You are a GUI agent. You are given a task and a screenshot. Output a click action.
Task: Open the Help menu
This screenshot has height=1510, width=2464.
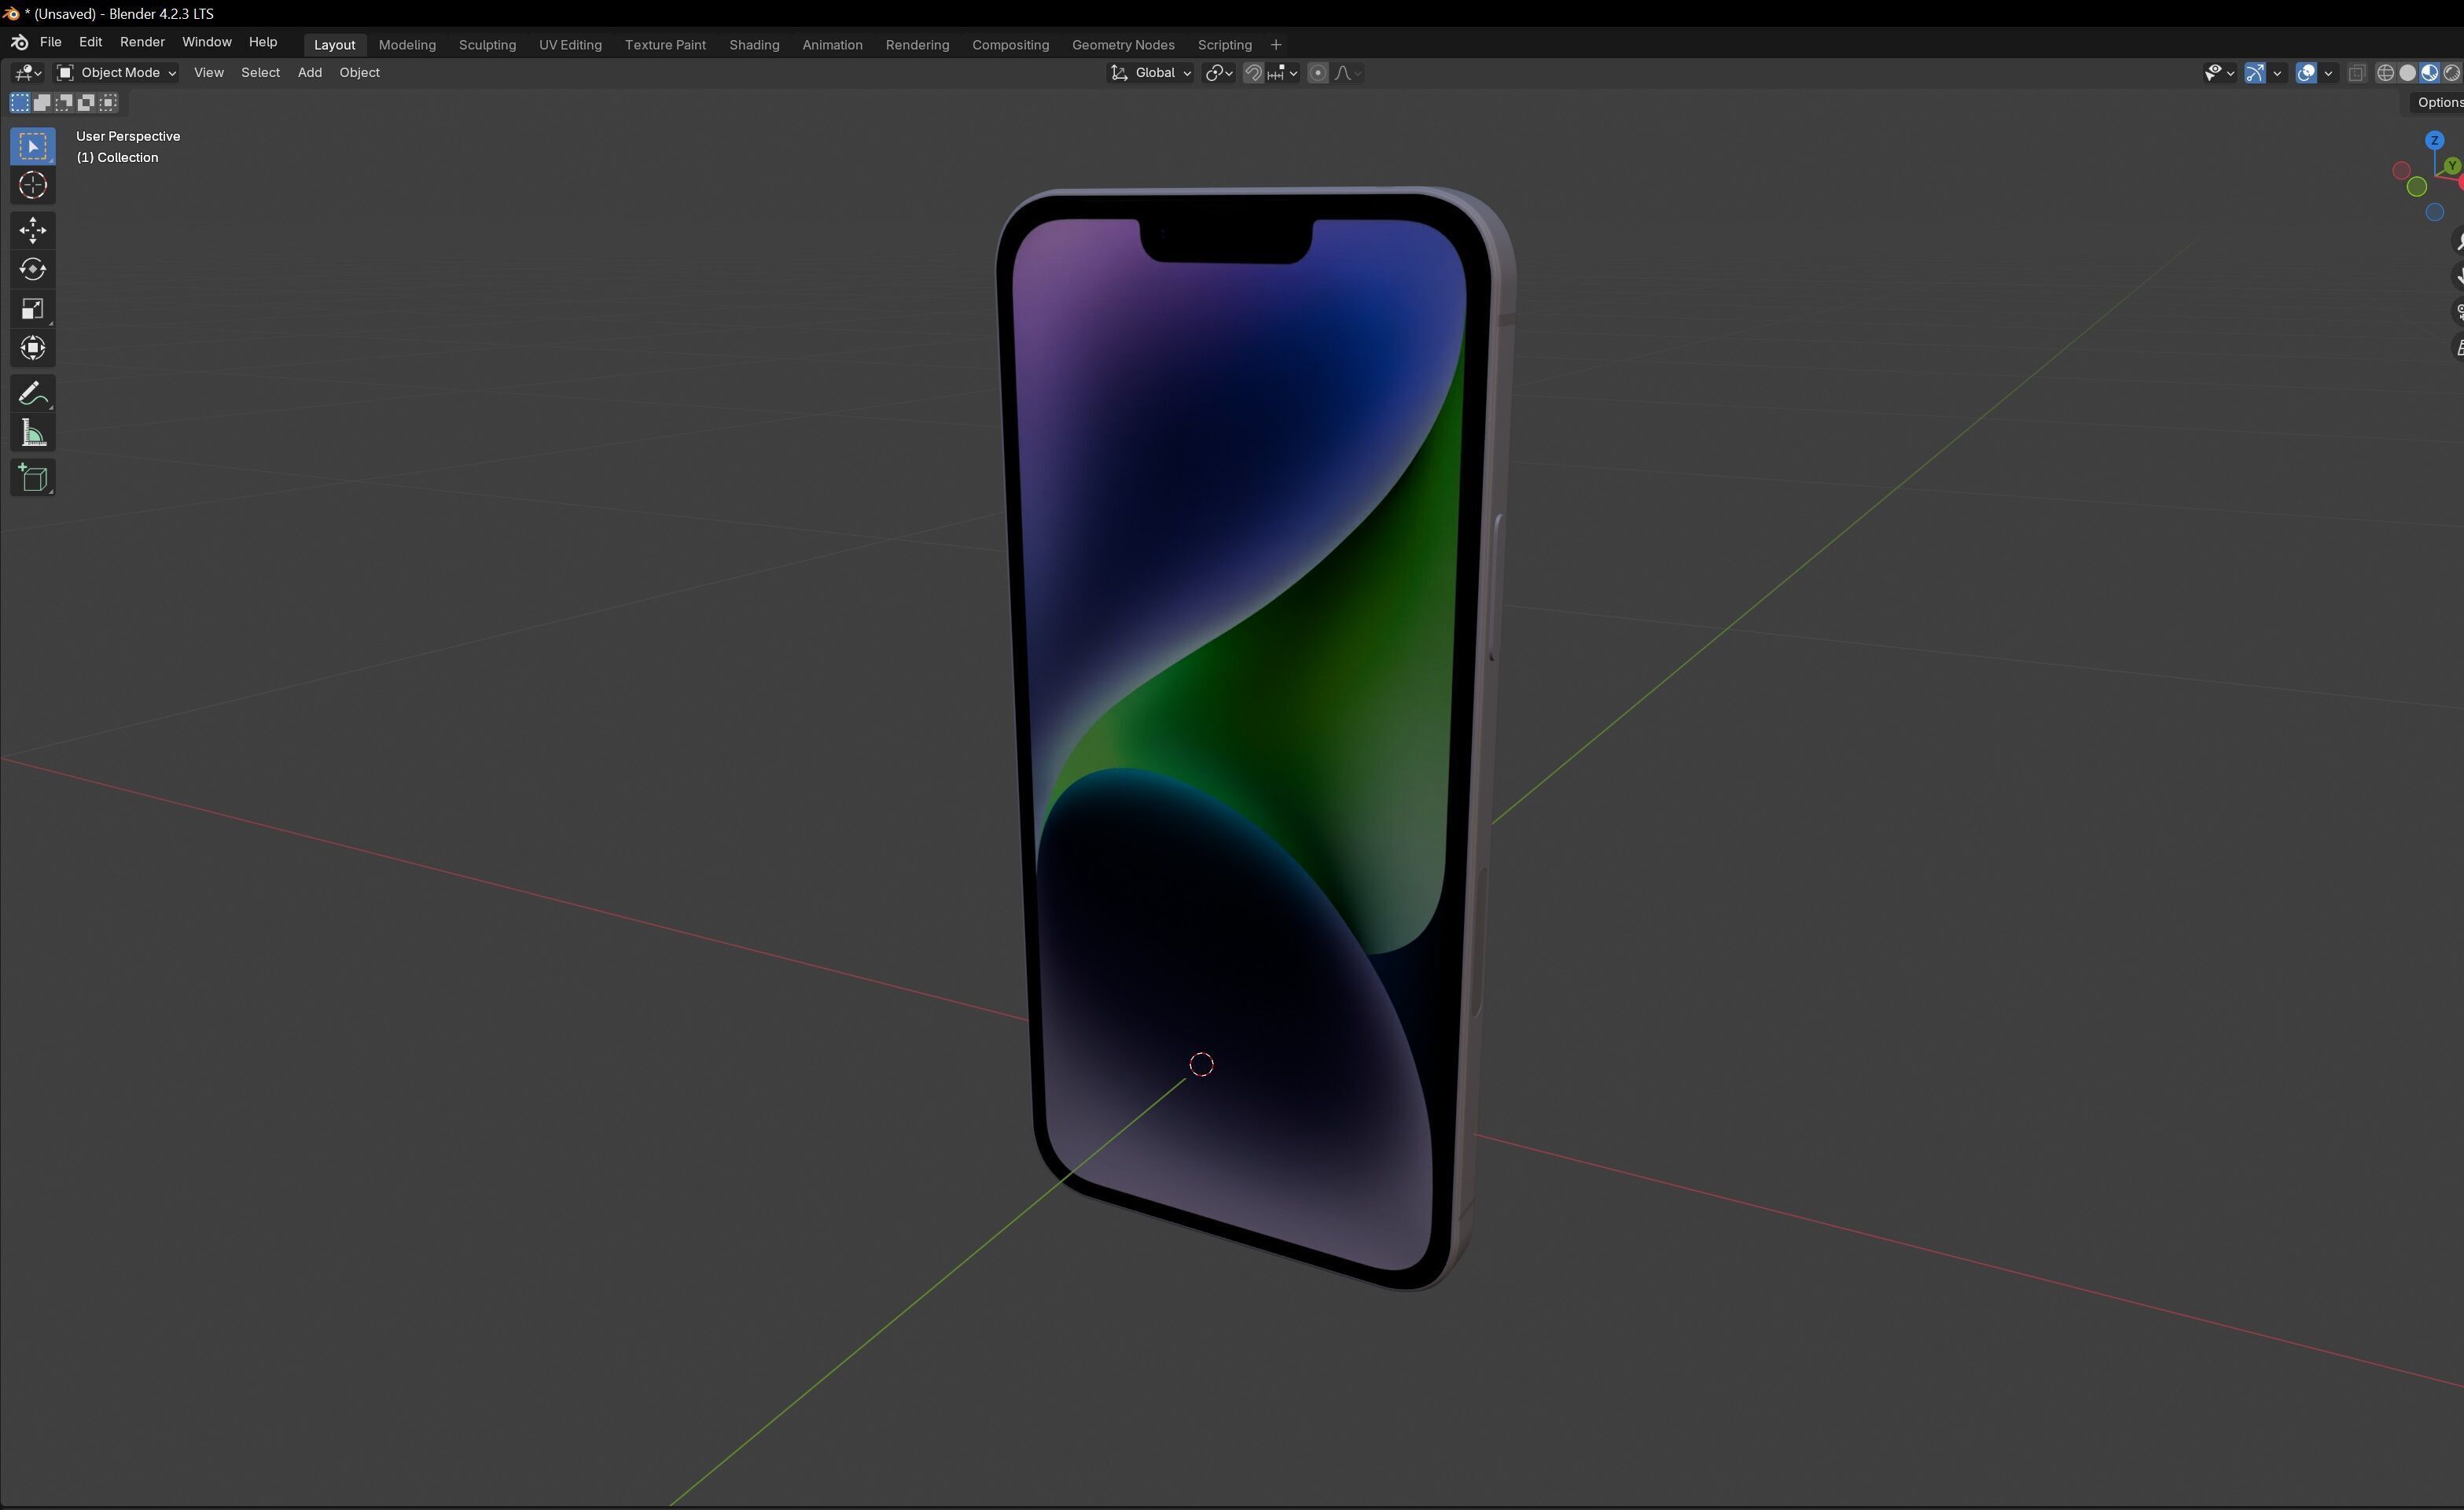coord(263,42)
